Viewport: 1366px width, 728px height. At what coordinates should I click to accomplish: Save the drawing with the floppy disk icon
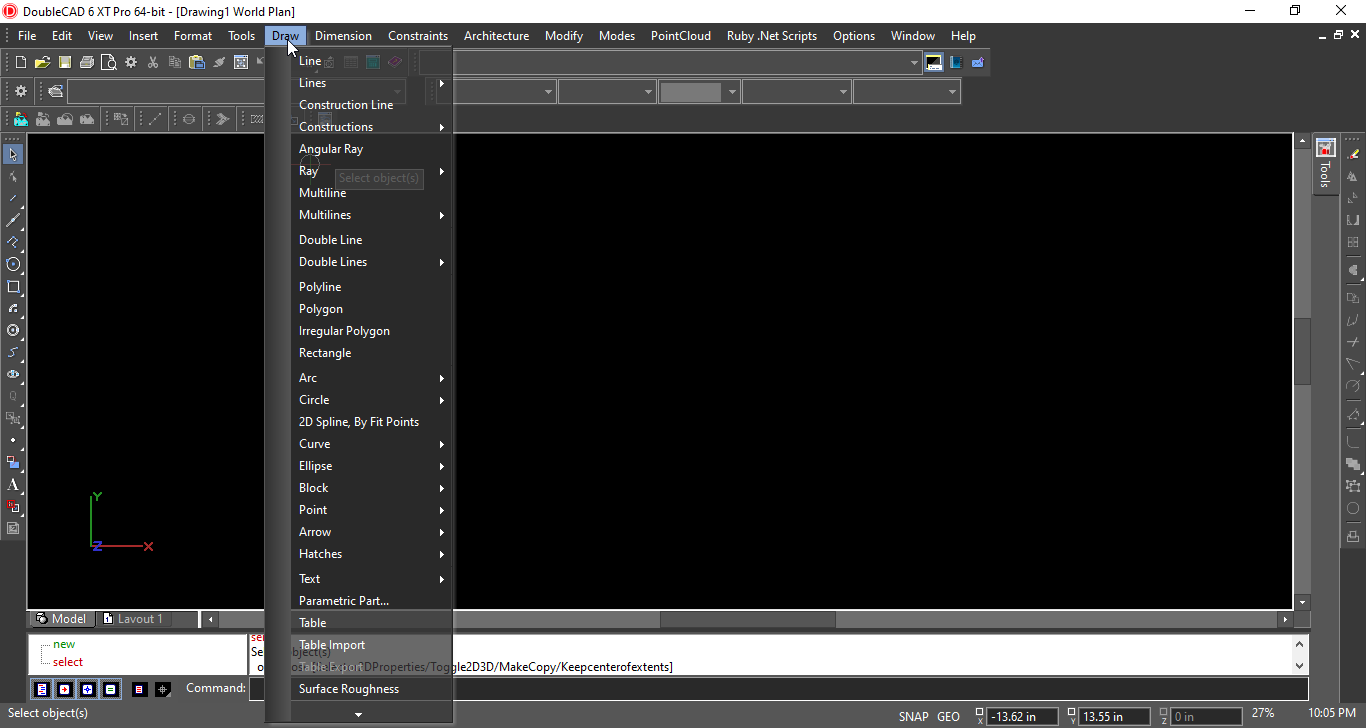pos(65,62)
